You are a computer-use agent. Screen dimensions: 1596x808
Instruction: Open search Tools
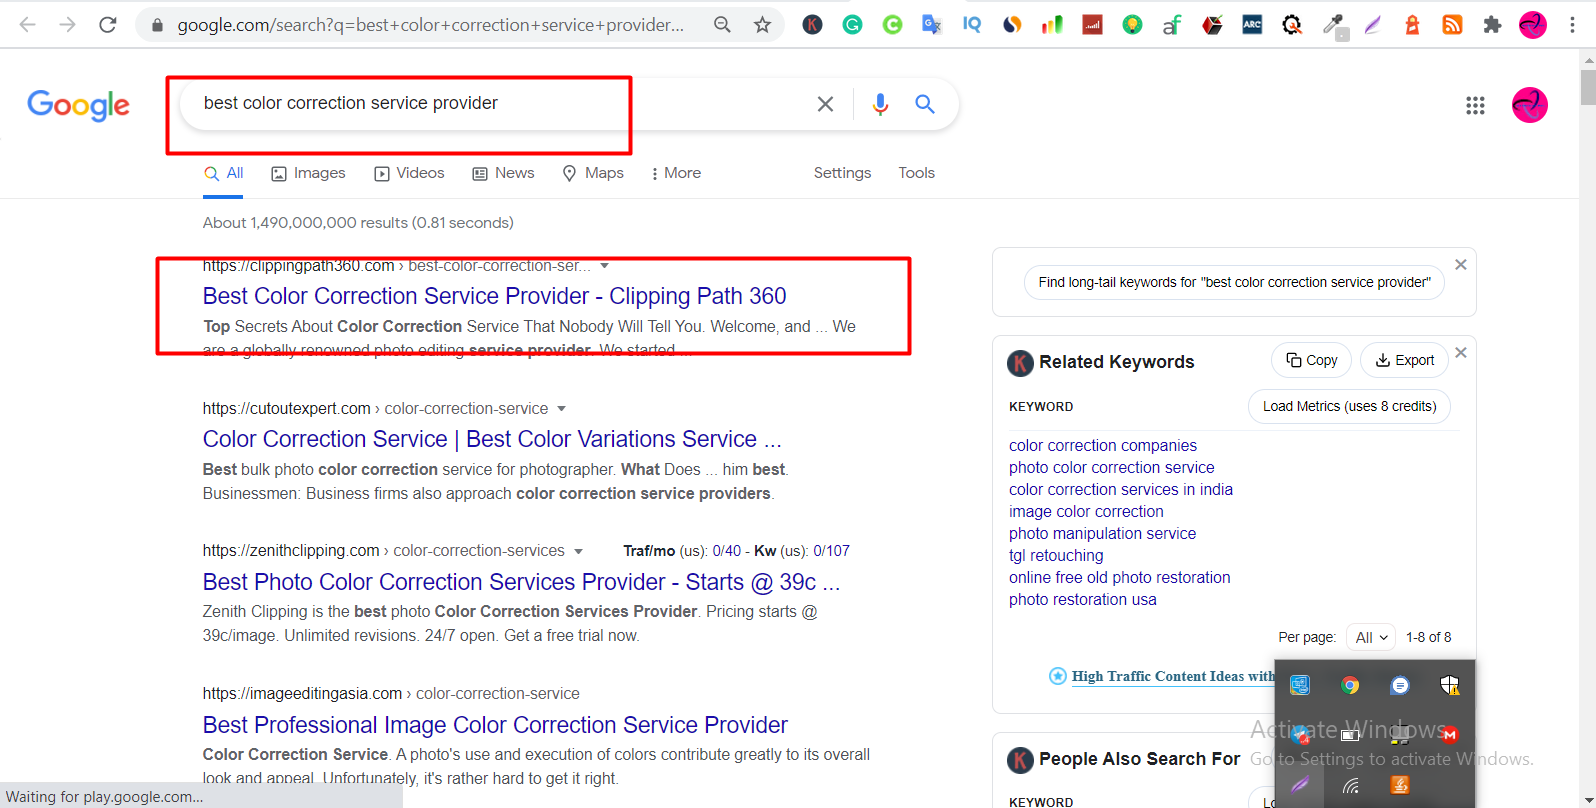pos(916,173)
